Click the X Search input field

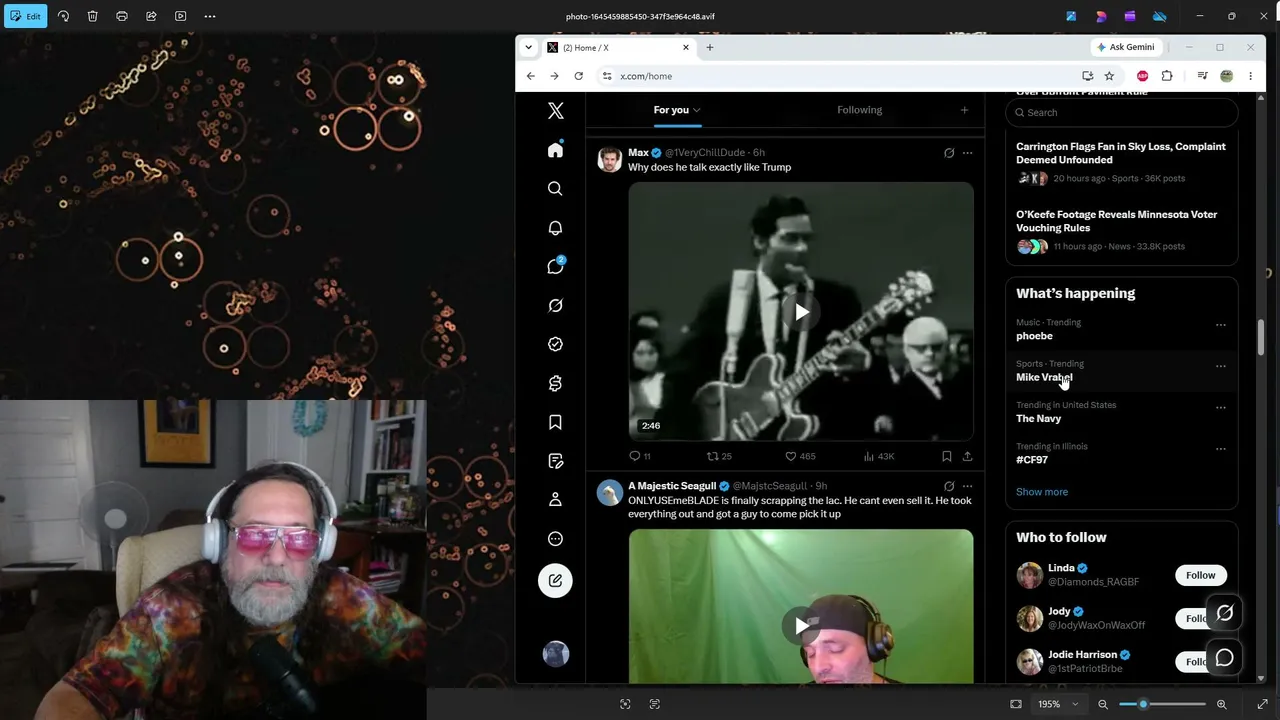click(x=1122, y=112)
